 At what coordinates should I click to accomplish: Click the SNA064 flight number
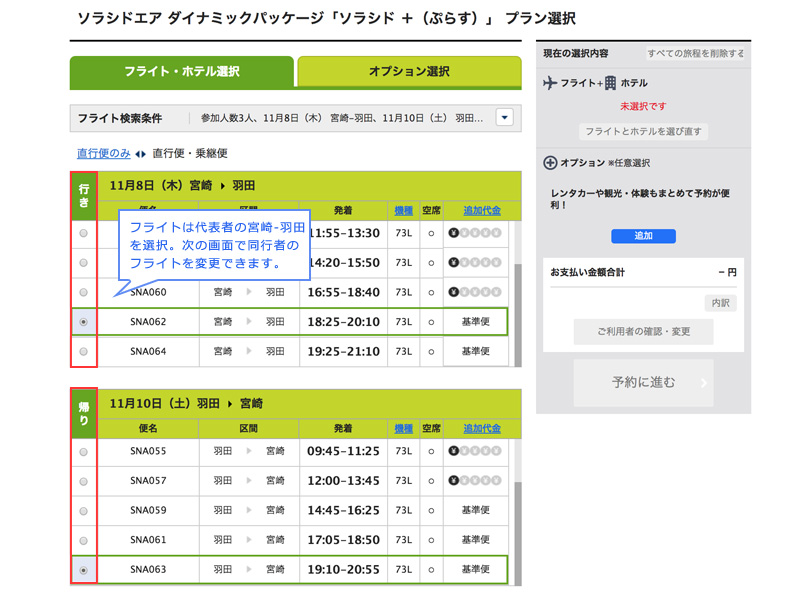tap(148, 352)
